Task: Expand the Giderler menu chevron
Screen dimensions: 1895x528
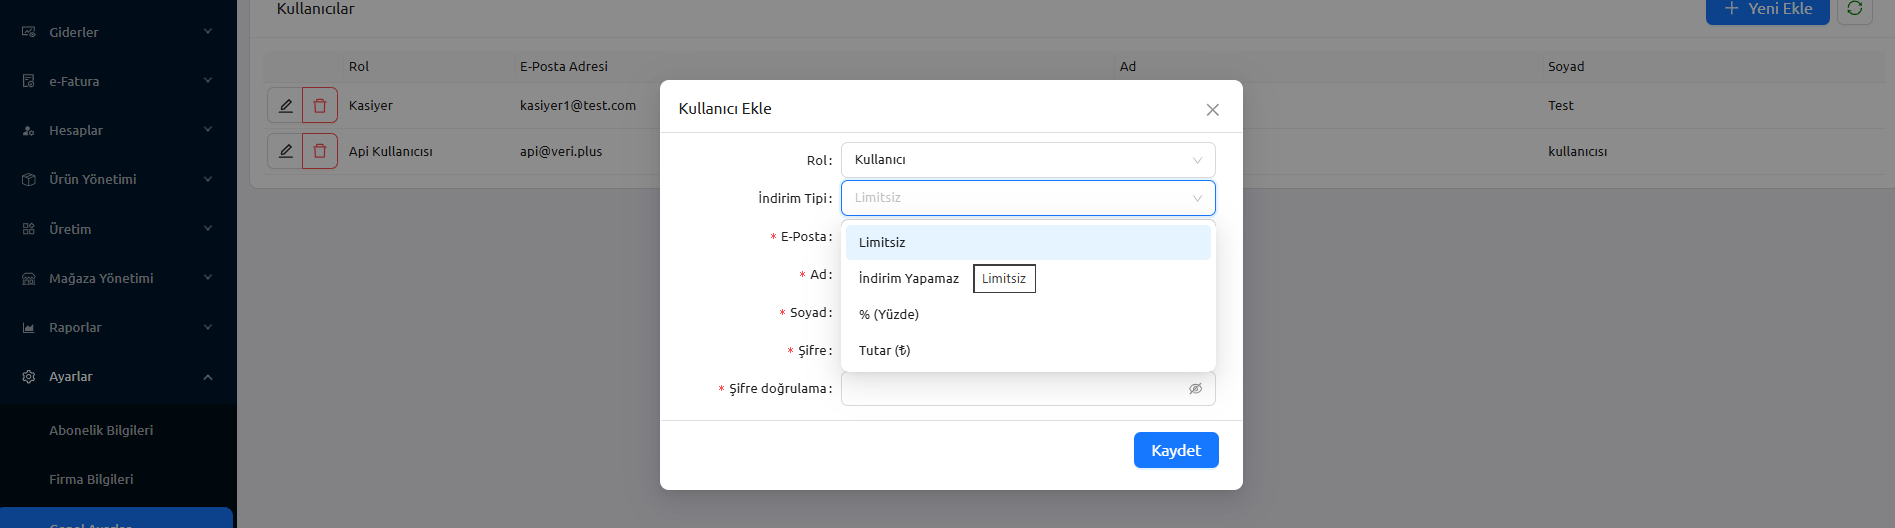Action: click(208, 31)
